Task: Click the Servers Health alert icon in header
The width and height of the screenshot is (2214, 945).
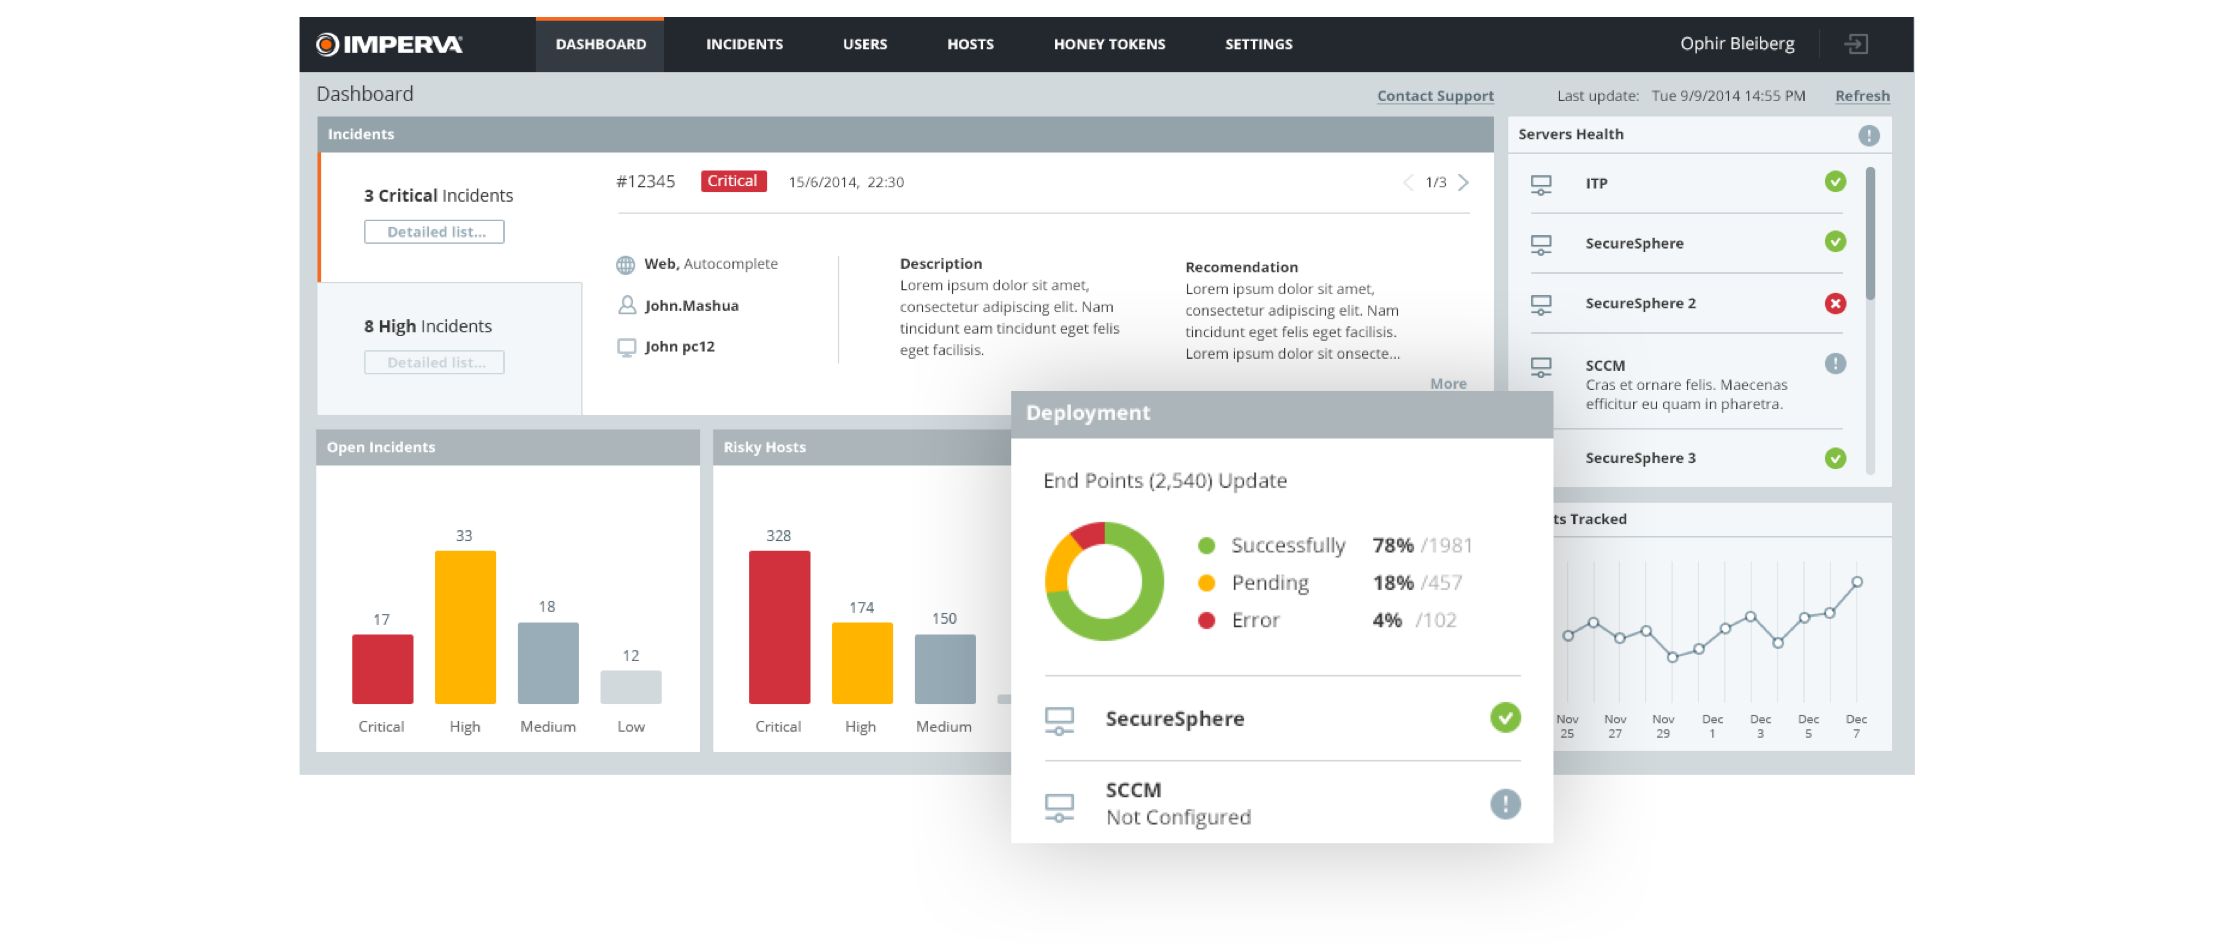Action: [1868, 135]
